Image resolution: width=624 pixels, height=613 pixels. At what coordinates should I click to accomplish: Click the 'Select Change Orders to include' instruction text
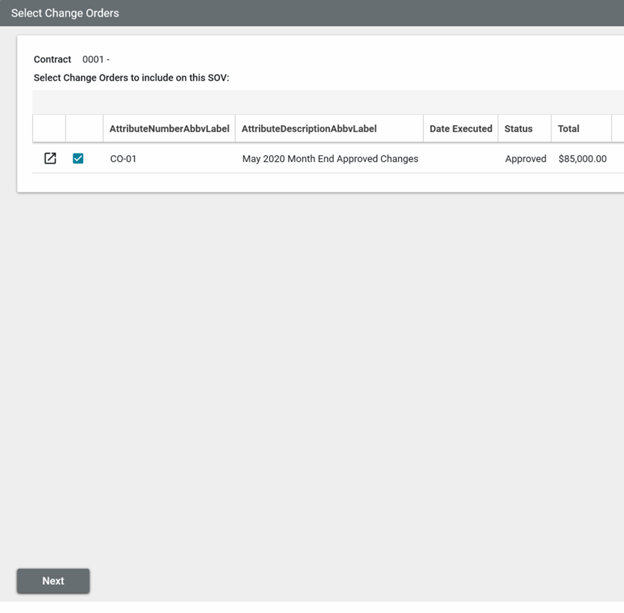[131, 78]
